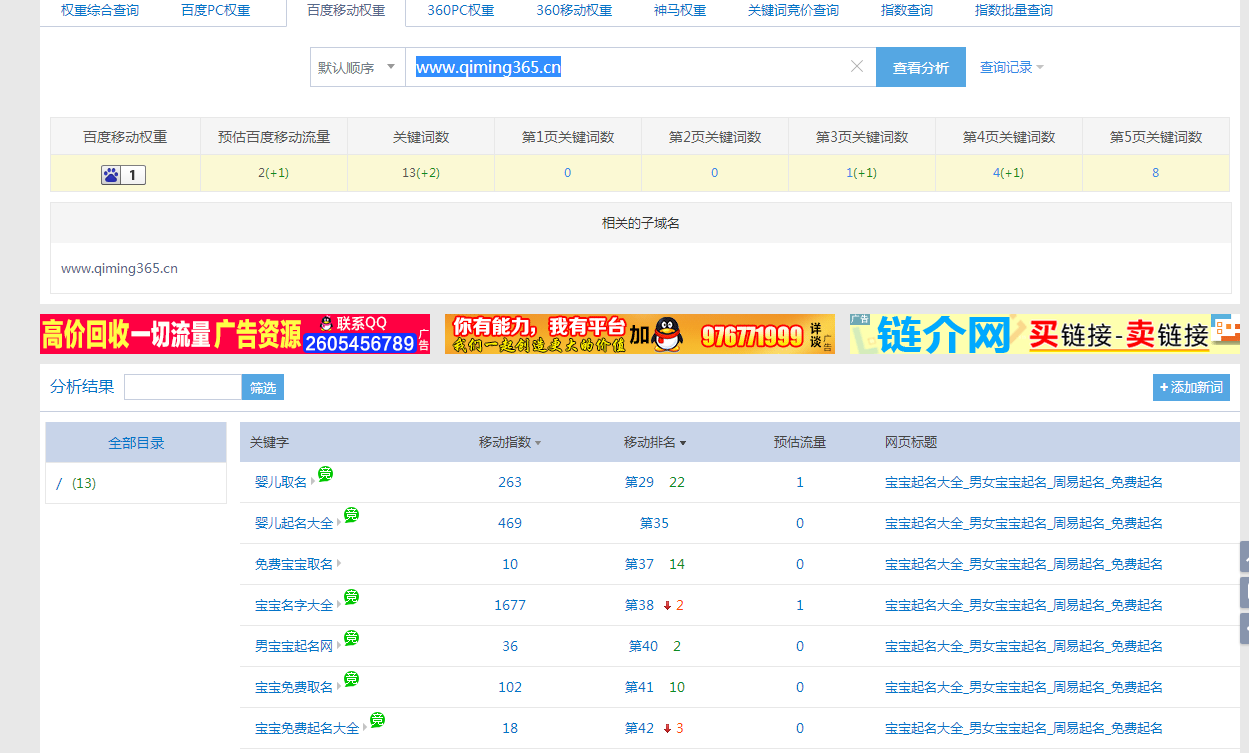Viewport: 1249px width, 753px height.
Task: Click the Baidu paw weight badge
Action: [123, 175]
